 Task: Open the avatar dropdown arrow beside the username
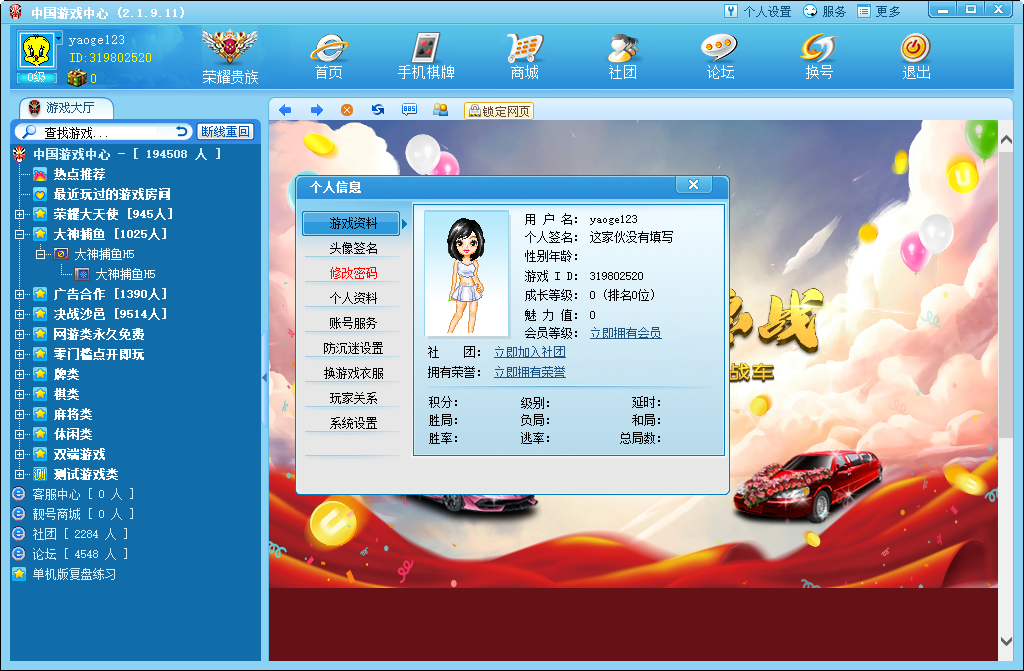coord(59,40)
